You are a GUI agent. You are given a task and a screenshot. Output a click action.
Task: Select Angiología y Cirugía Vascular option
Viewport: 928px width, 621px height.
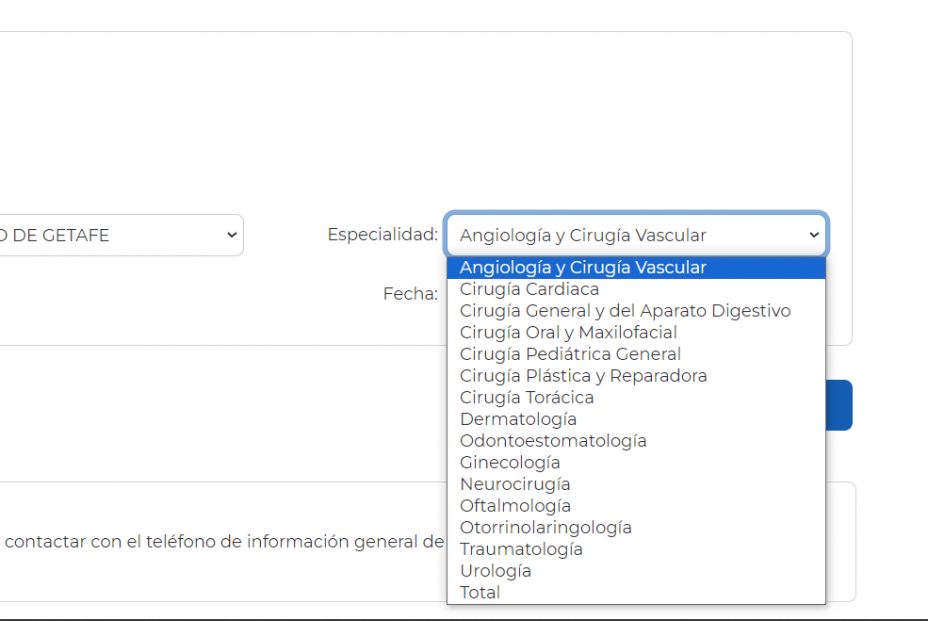pyautogui.click(x=583, y=268)
